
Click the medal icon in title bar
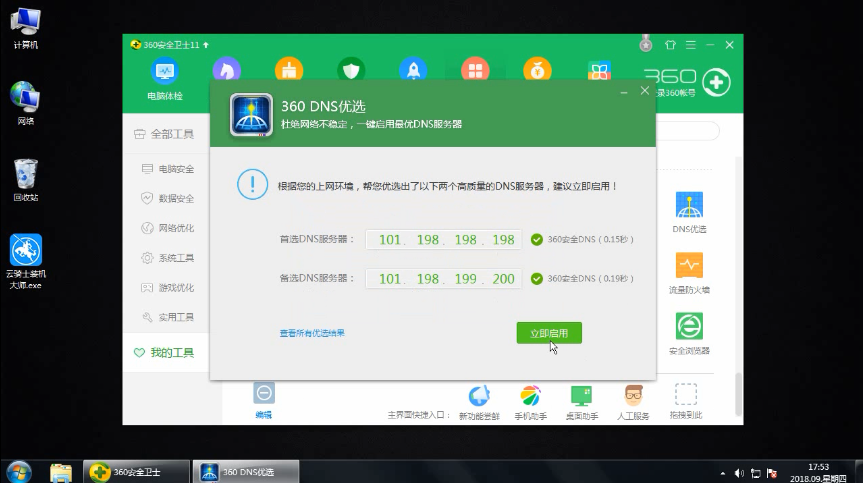coord(646,43)
